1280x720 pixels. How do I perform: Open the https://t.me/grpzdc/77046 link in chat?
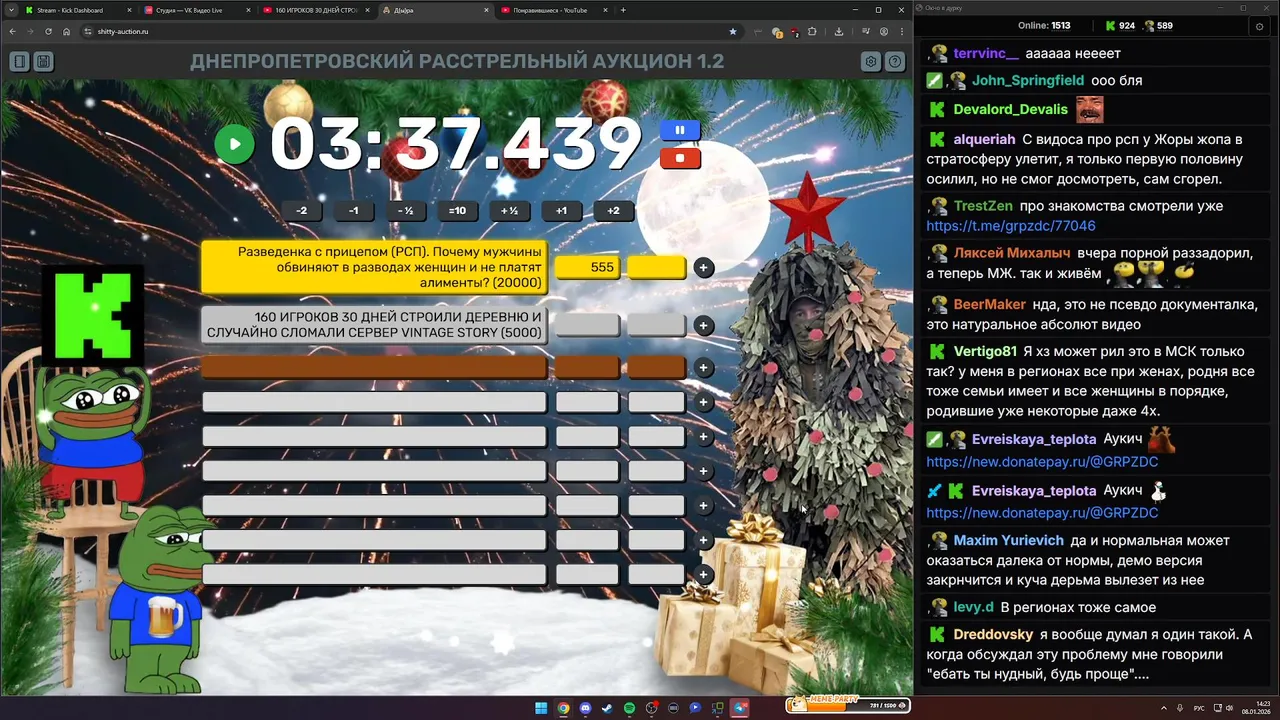pos(1010,226)
